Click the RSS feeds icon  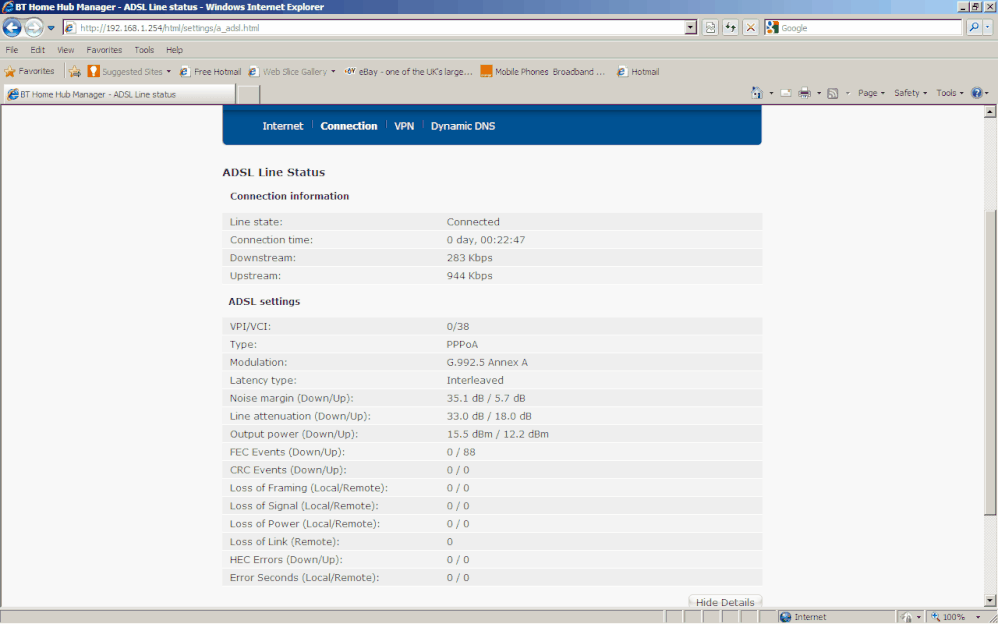click(x=833, y=93)
